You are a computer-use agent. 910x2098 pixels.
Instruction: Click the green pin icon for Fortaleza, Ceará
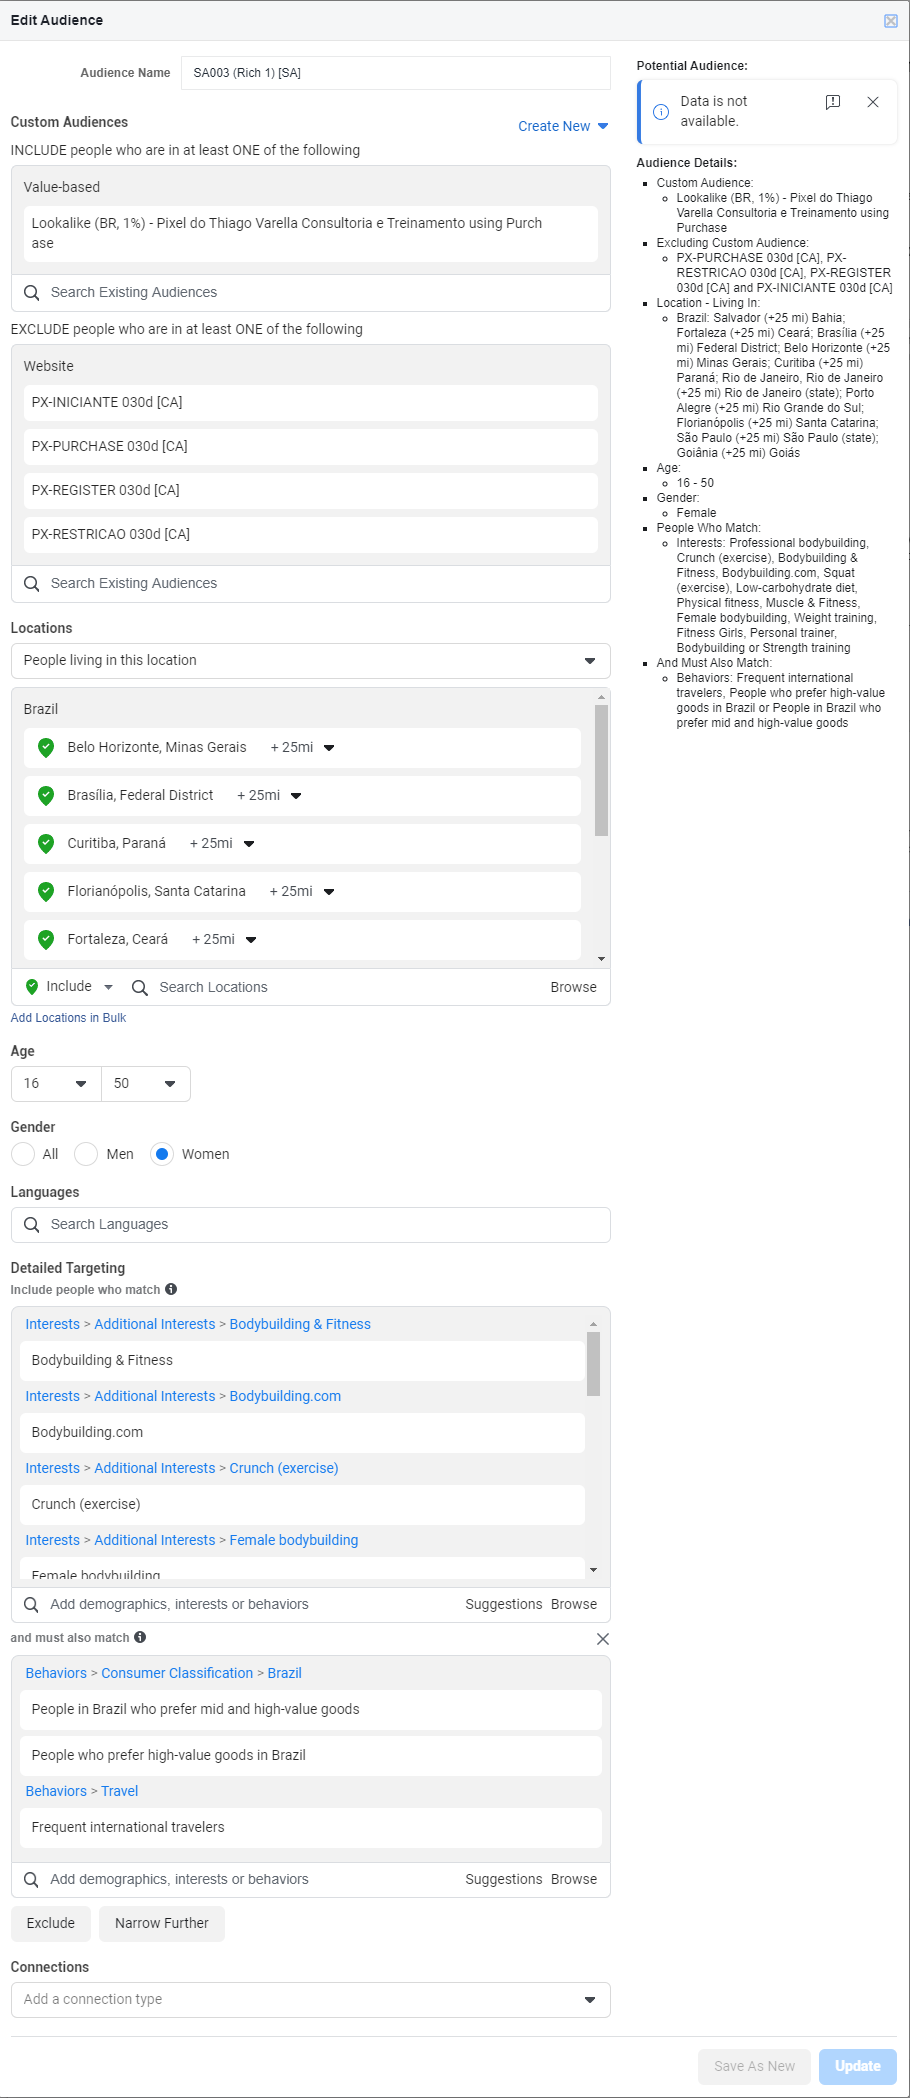pos(46,939)
